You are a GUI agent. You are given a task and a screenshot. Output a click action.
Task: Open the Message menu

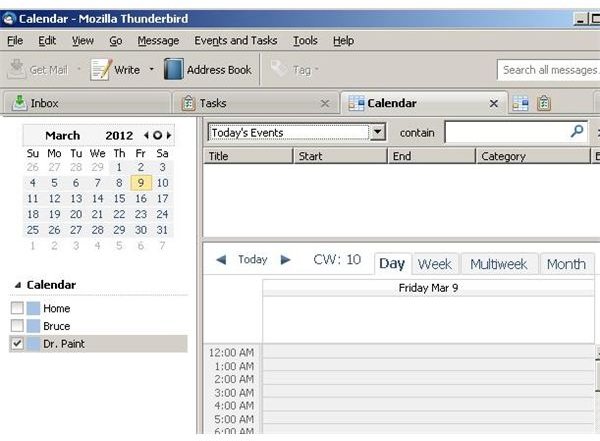158,40
